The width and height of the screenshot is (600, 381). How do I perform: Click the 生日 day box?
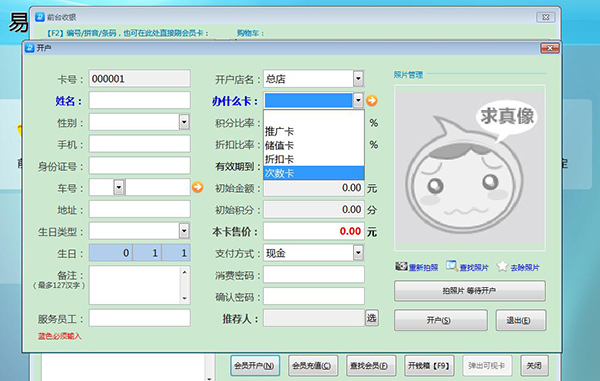pos(176,253)
